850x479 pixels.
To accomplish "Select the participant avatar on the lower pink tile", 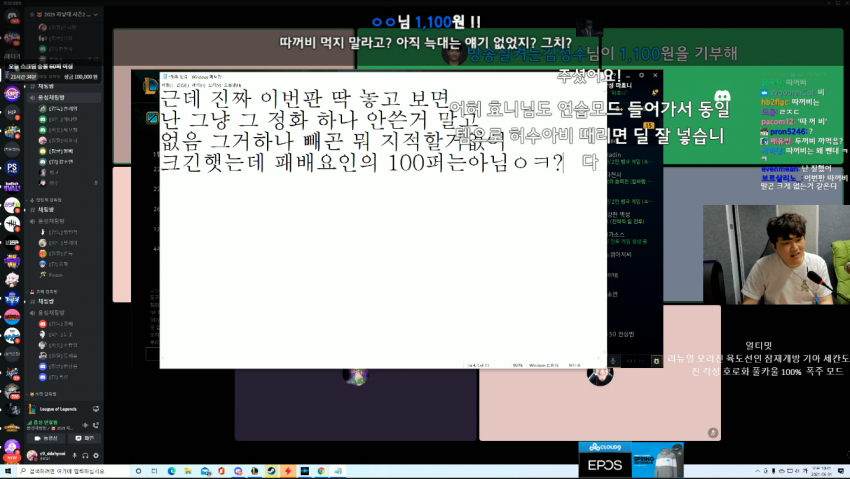I will [600, 375].
